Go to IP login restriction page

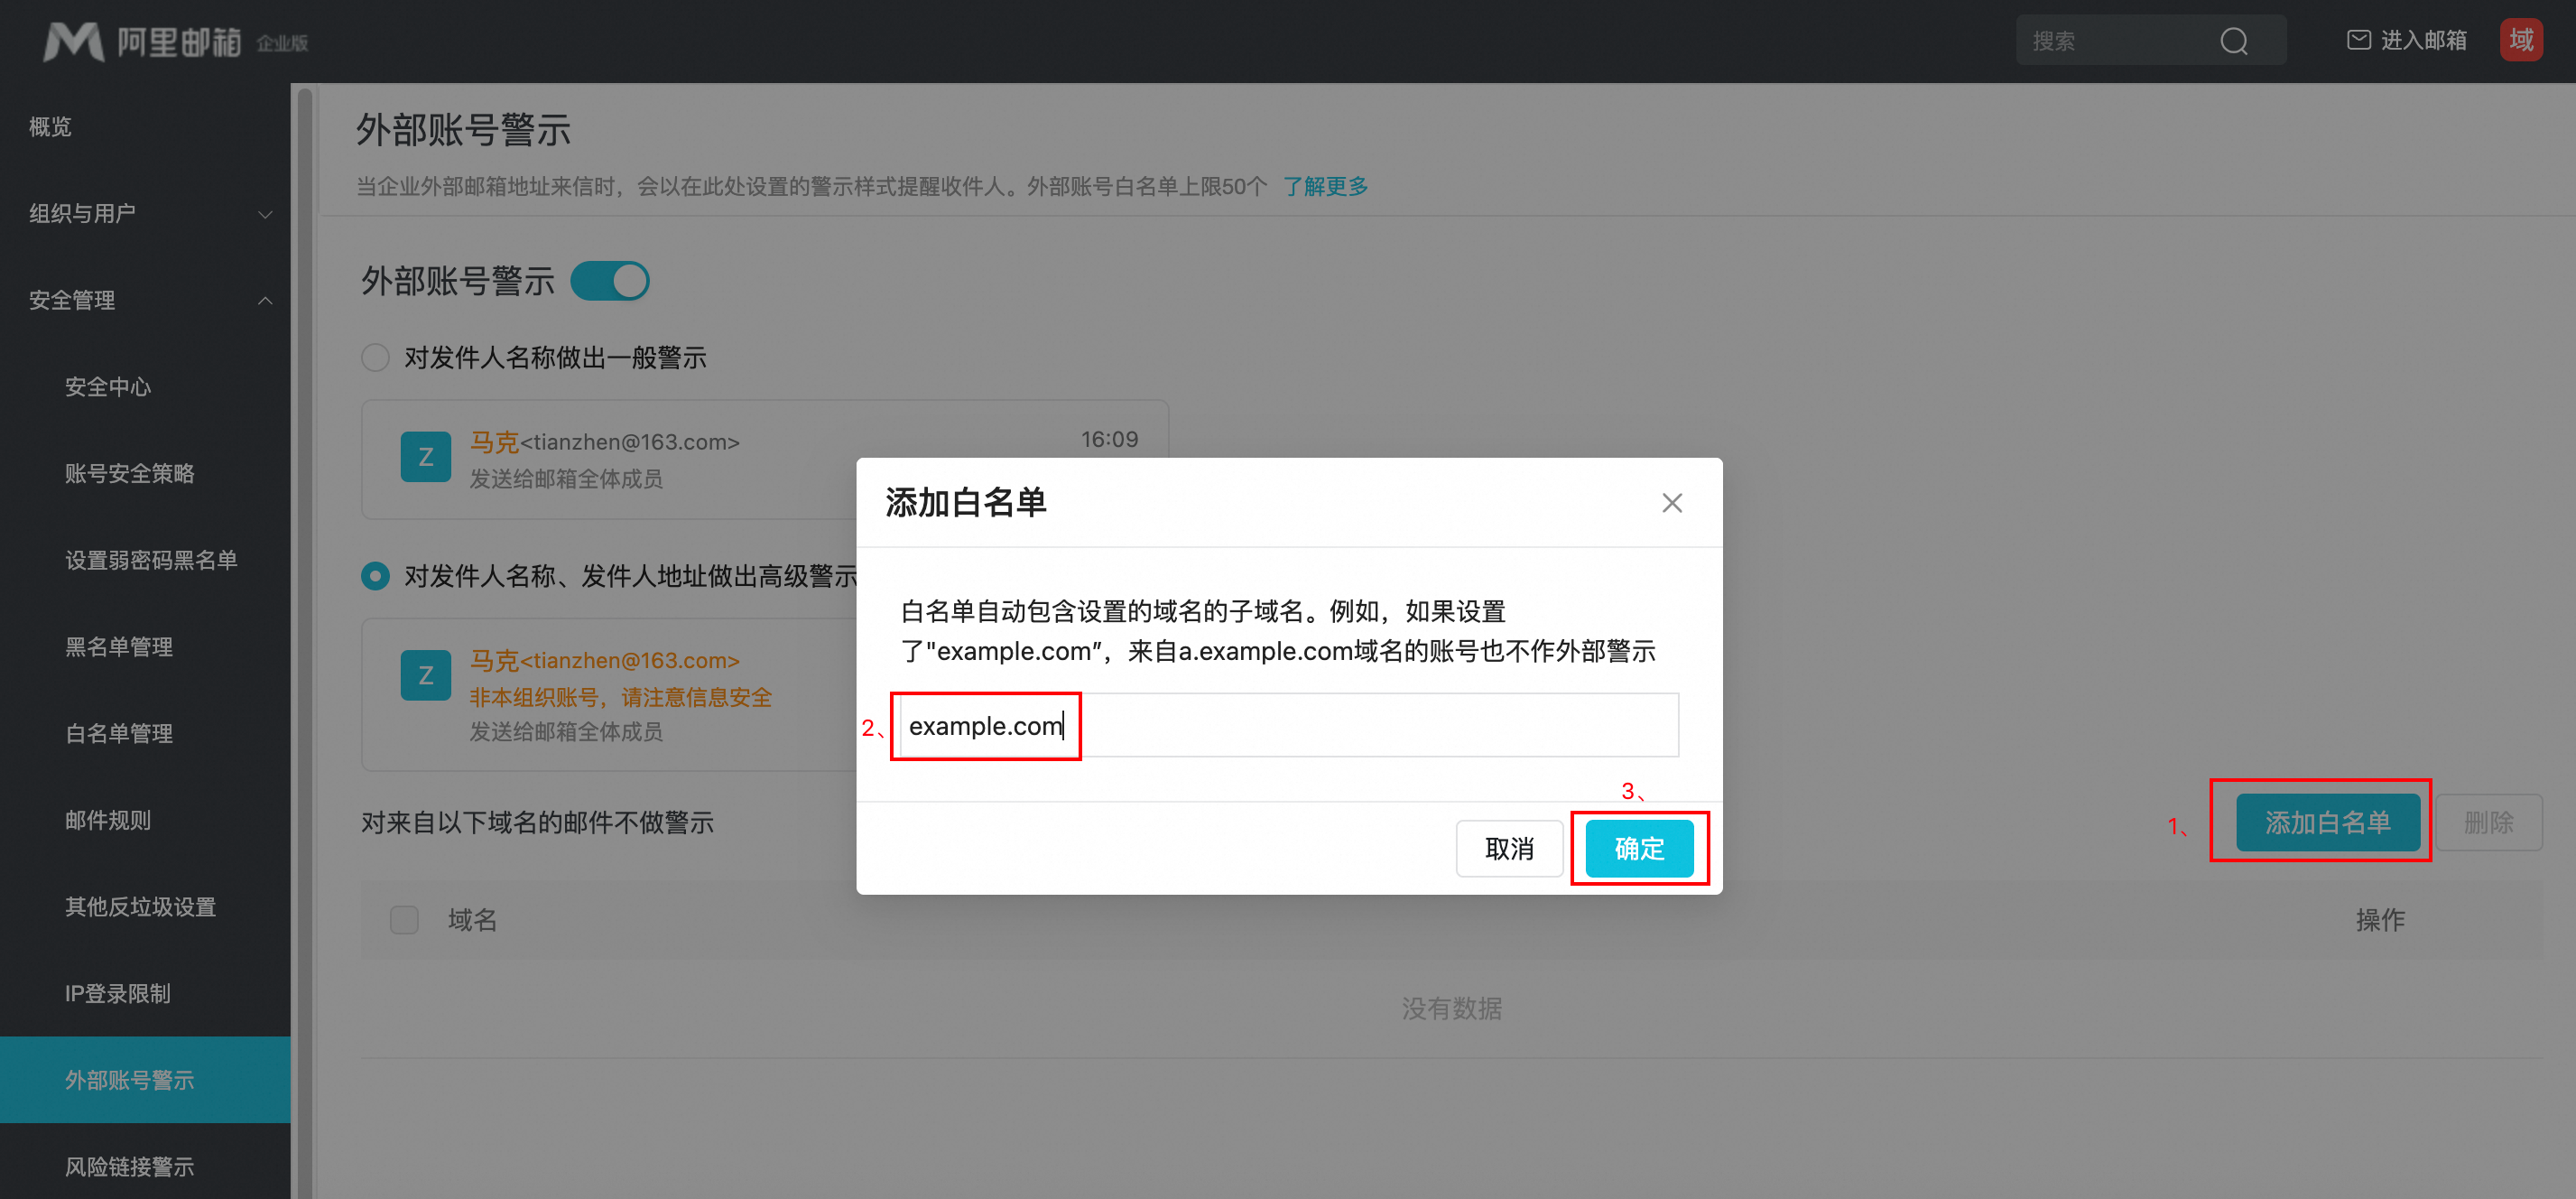pos(118,993)
